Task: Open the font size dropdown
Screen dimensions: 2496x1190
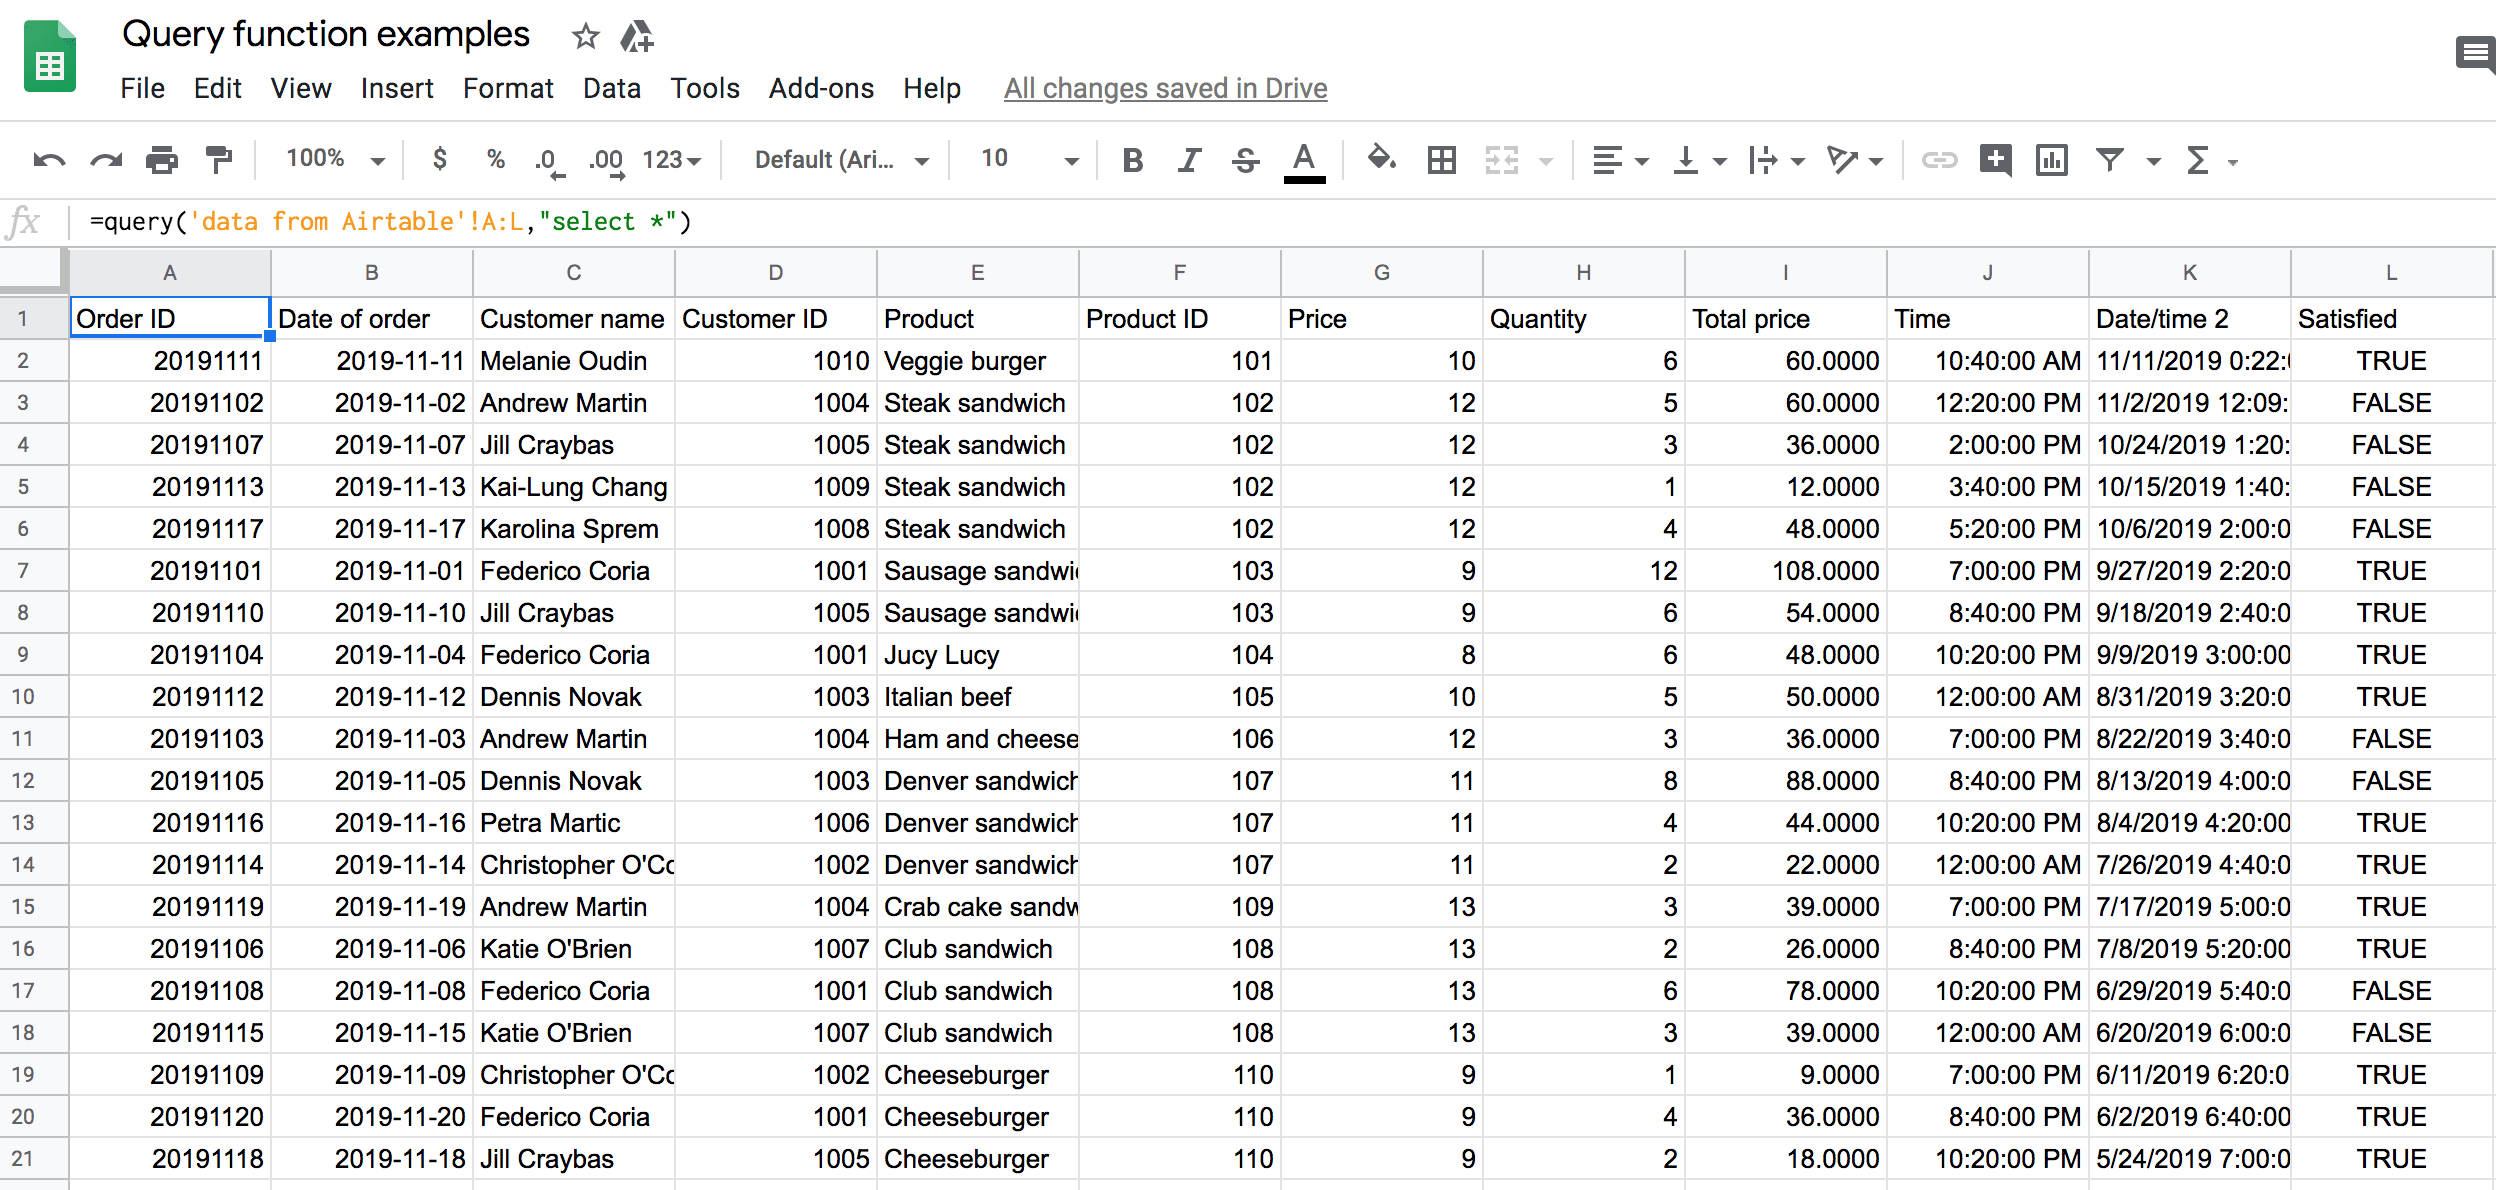Action: 1071,159
